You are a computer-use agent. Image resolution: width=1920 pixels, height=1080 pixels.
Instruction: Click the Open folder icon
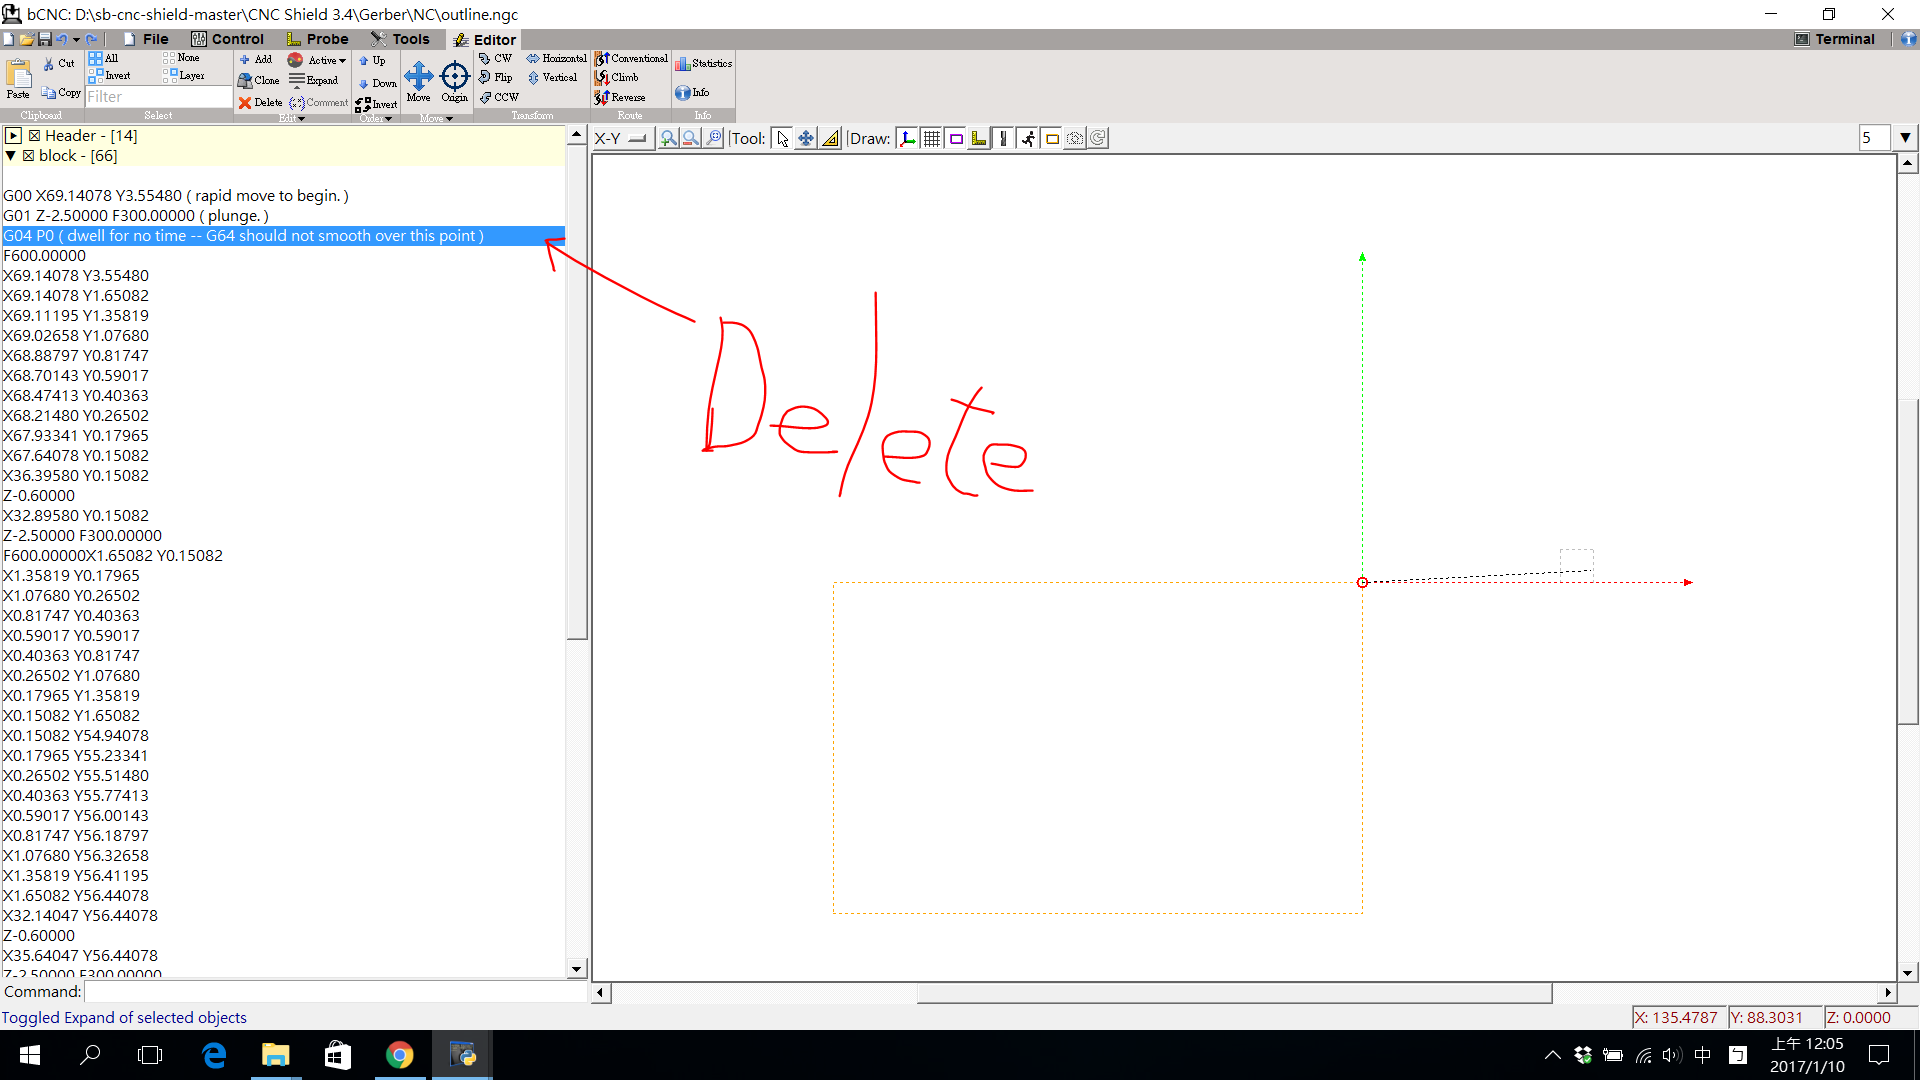27,39
